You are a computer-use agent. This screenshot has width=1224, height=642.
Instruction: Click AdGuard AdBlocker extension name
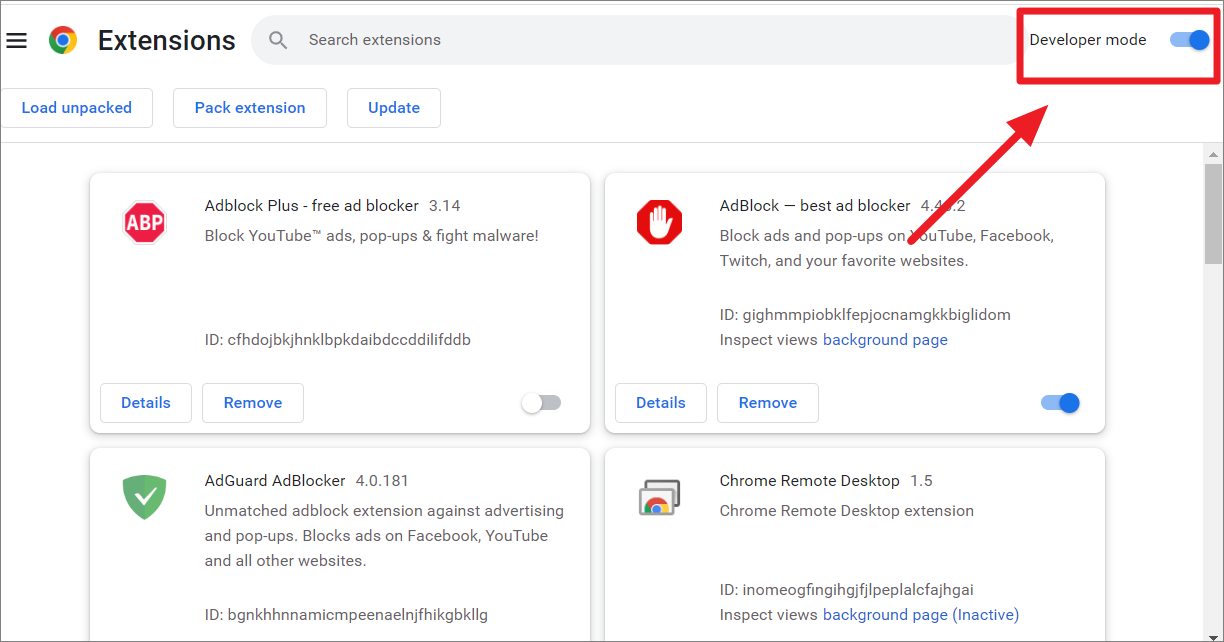[x=275, y=481]
